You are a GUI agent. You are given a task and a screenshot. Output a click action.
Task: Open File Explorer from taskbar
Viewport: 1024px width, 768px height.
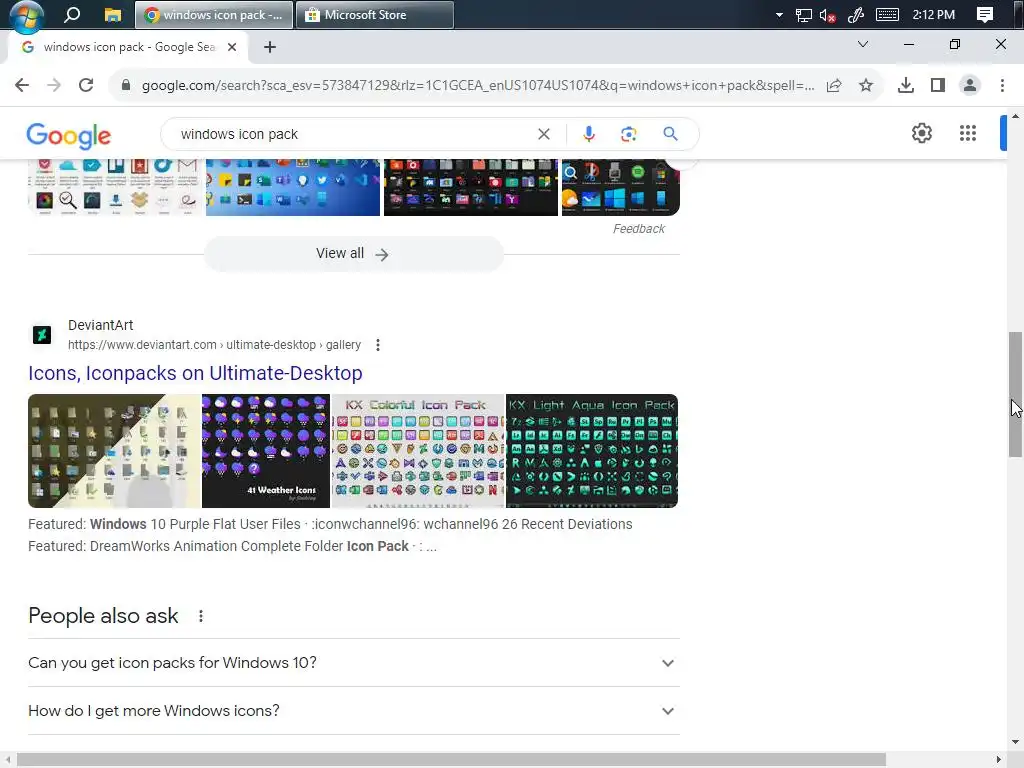click(112, 14)
